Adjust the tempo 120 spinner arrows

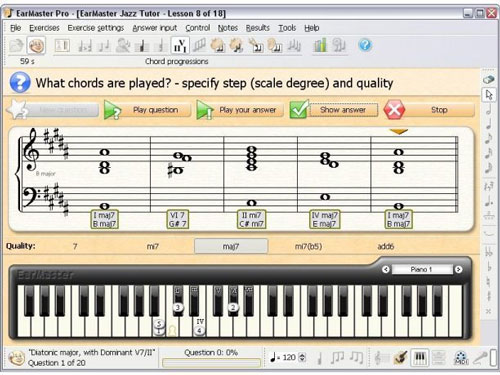pyautogui.click(x=302, y=357)
